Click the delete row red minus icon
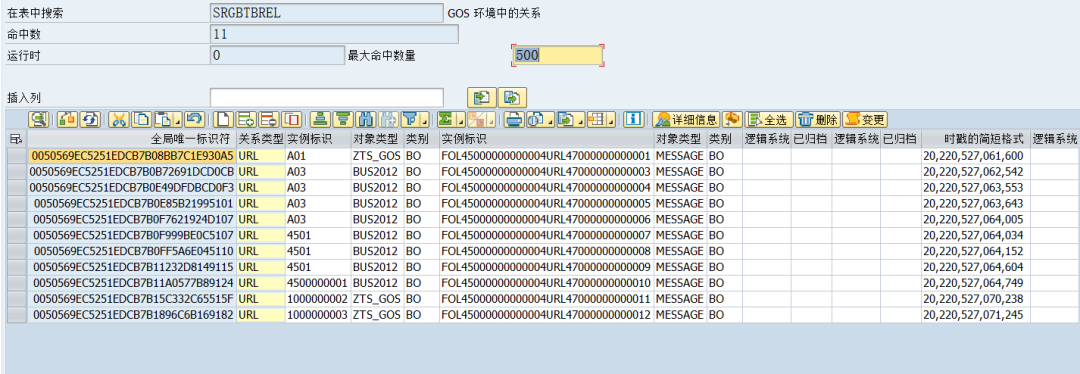The image size is (1080, 374). pyautogui.click(x=269, y=119)
